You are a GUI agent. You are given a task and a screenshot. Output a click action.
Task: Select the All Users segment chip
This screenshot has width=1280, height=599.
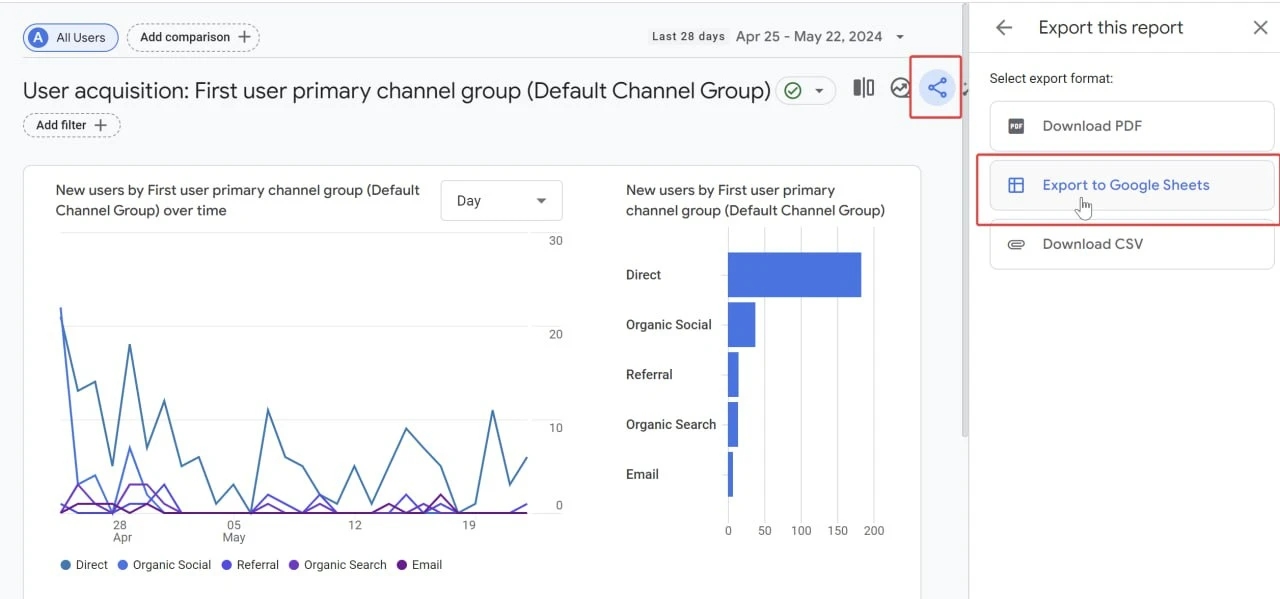click(x=71, y=38)
